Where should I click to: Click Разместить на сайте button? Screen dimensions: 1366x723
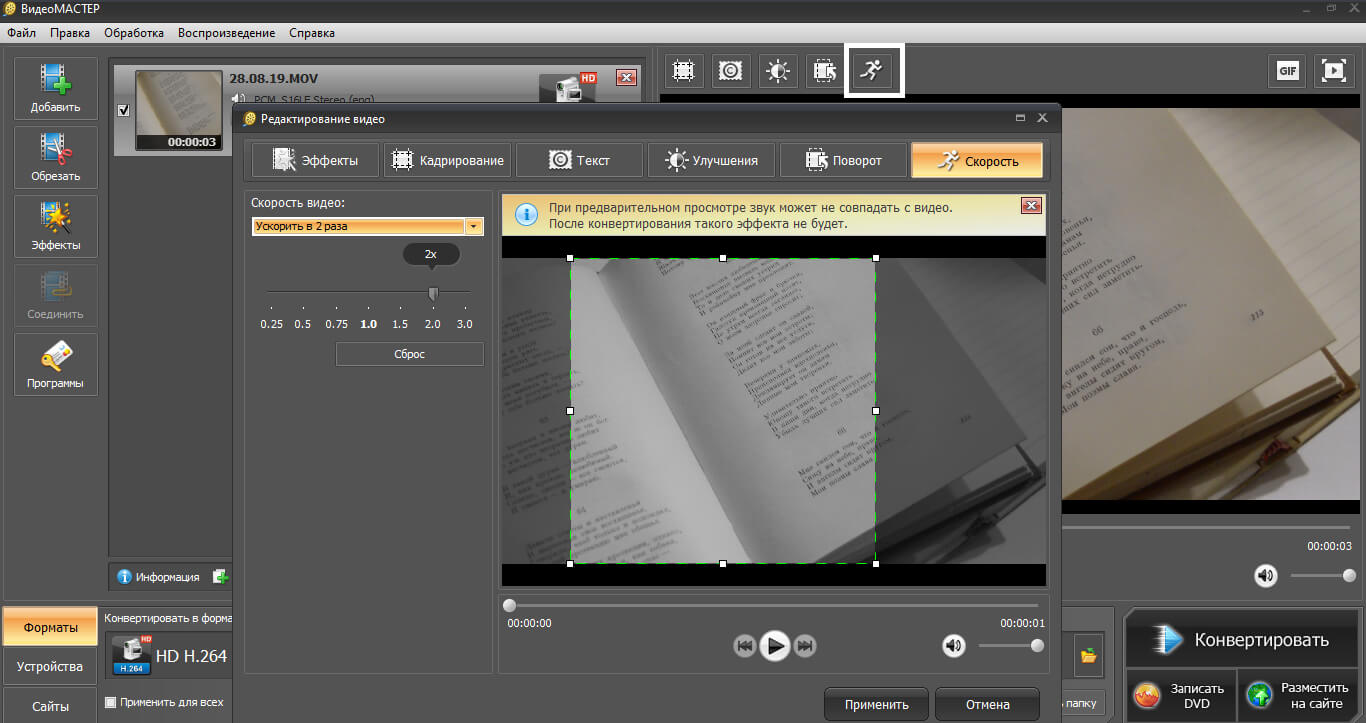click(1298, 695)
